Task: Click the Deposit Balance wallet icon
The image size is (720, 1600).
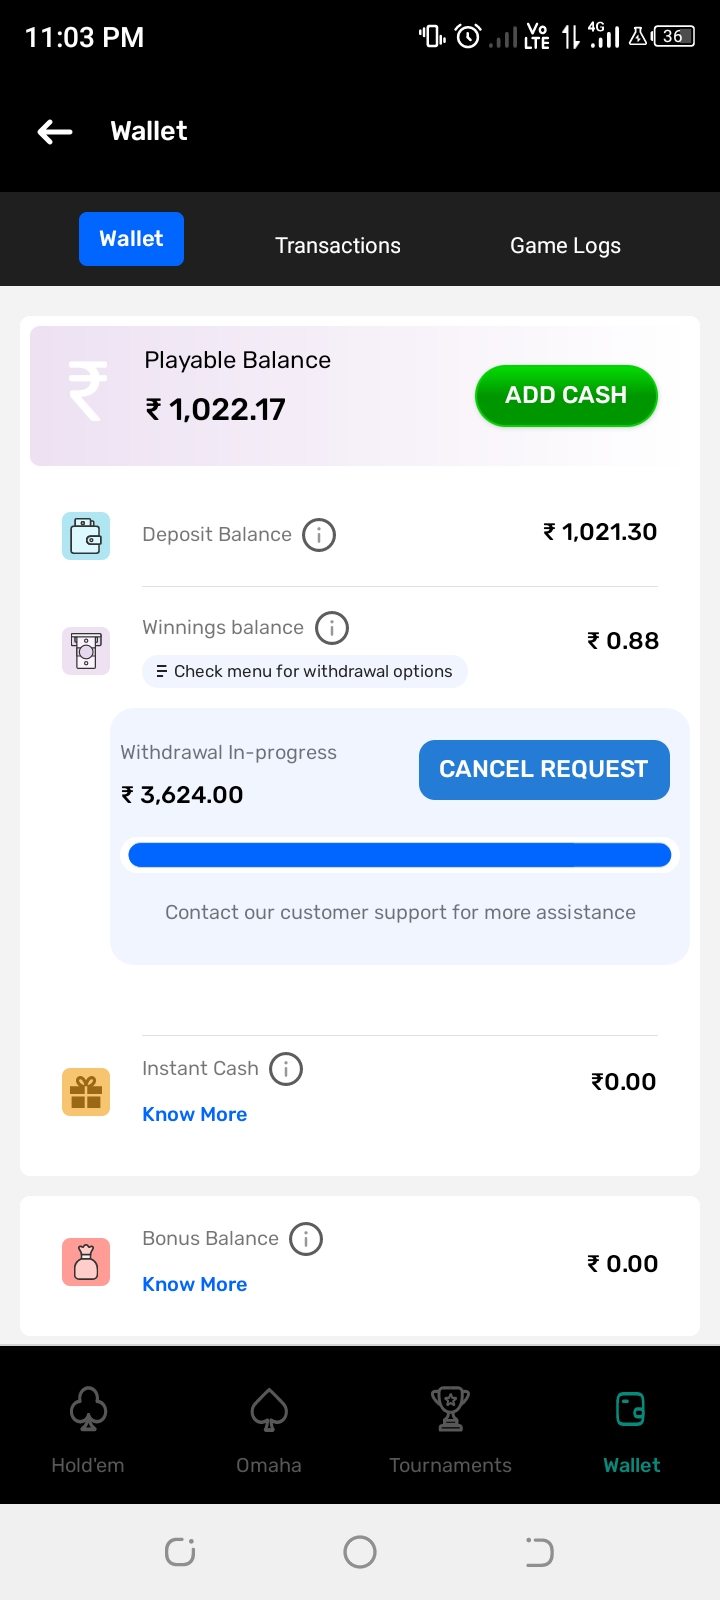Action: tap(86, 536)
